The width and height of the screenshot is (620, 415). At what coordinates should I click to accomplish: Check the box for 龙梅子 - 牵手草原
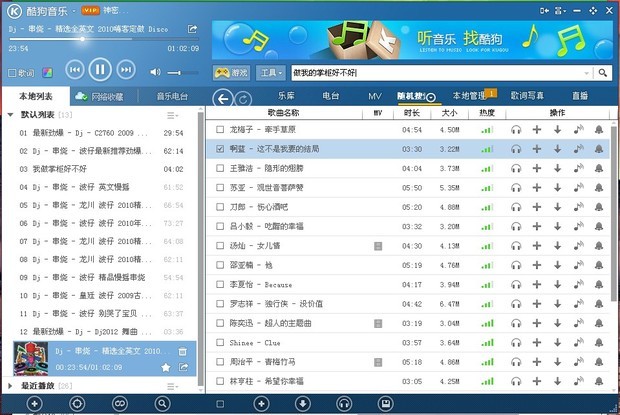coord(220,130)
